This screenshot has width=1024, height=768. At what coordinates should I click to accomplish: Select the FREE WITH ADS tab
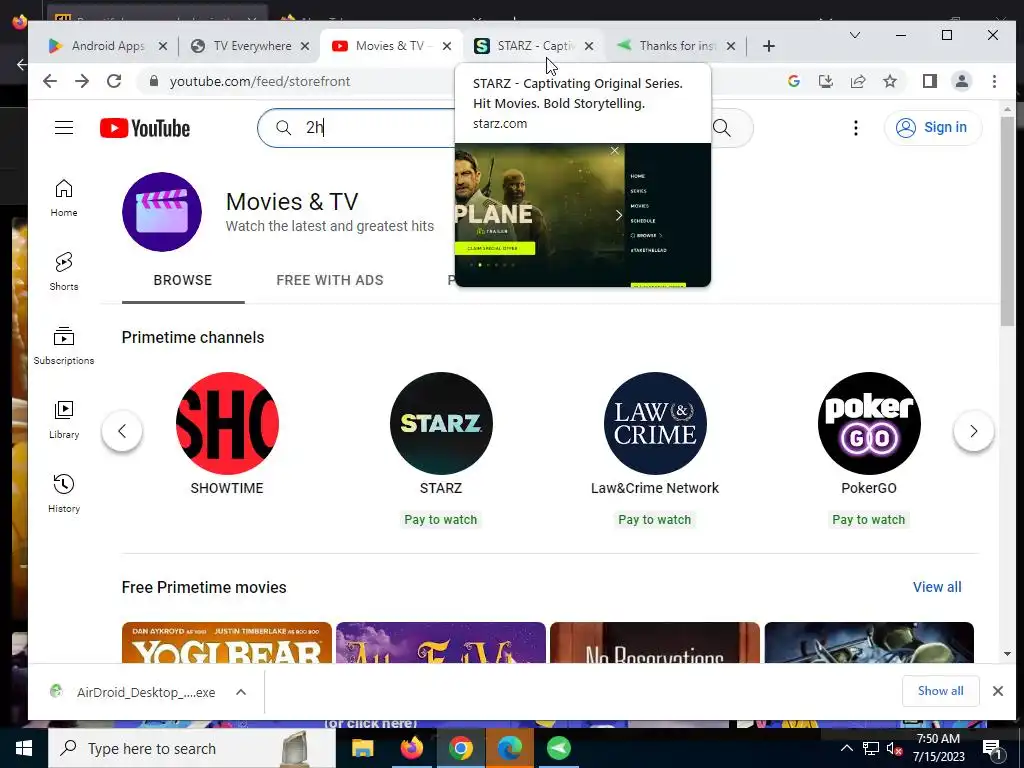tap(330, 280)
